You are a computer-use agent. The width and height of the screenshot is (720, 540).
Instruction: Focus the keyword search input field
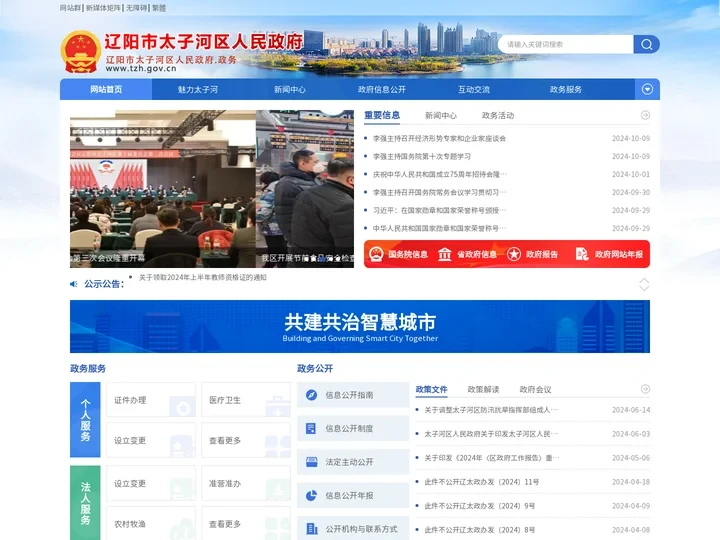pyautogui.click(x=566, y=45)
